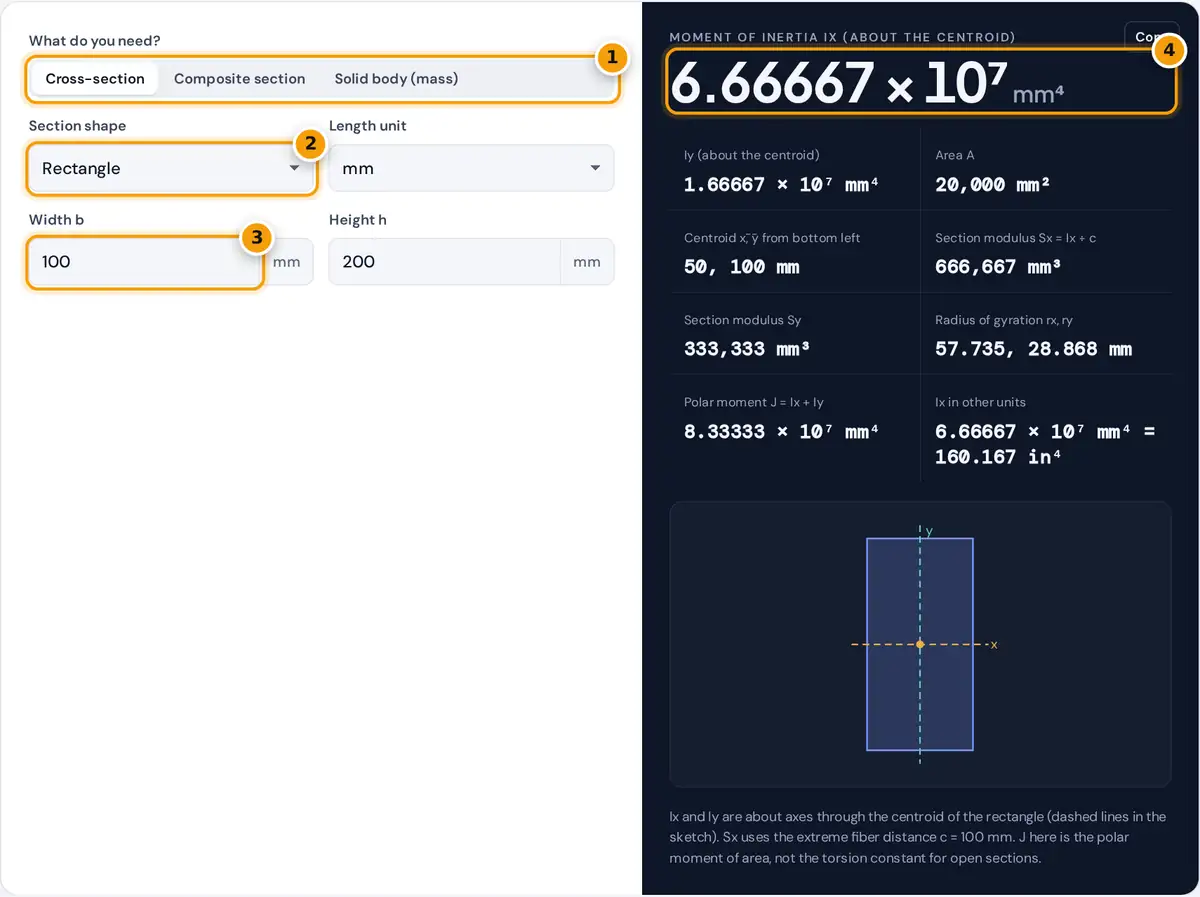Click the Iy value 1.66667 × 10⁷ mm⁴
1200x897 pixels.
(x=781, y=185)
